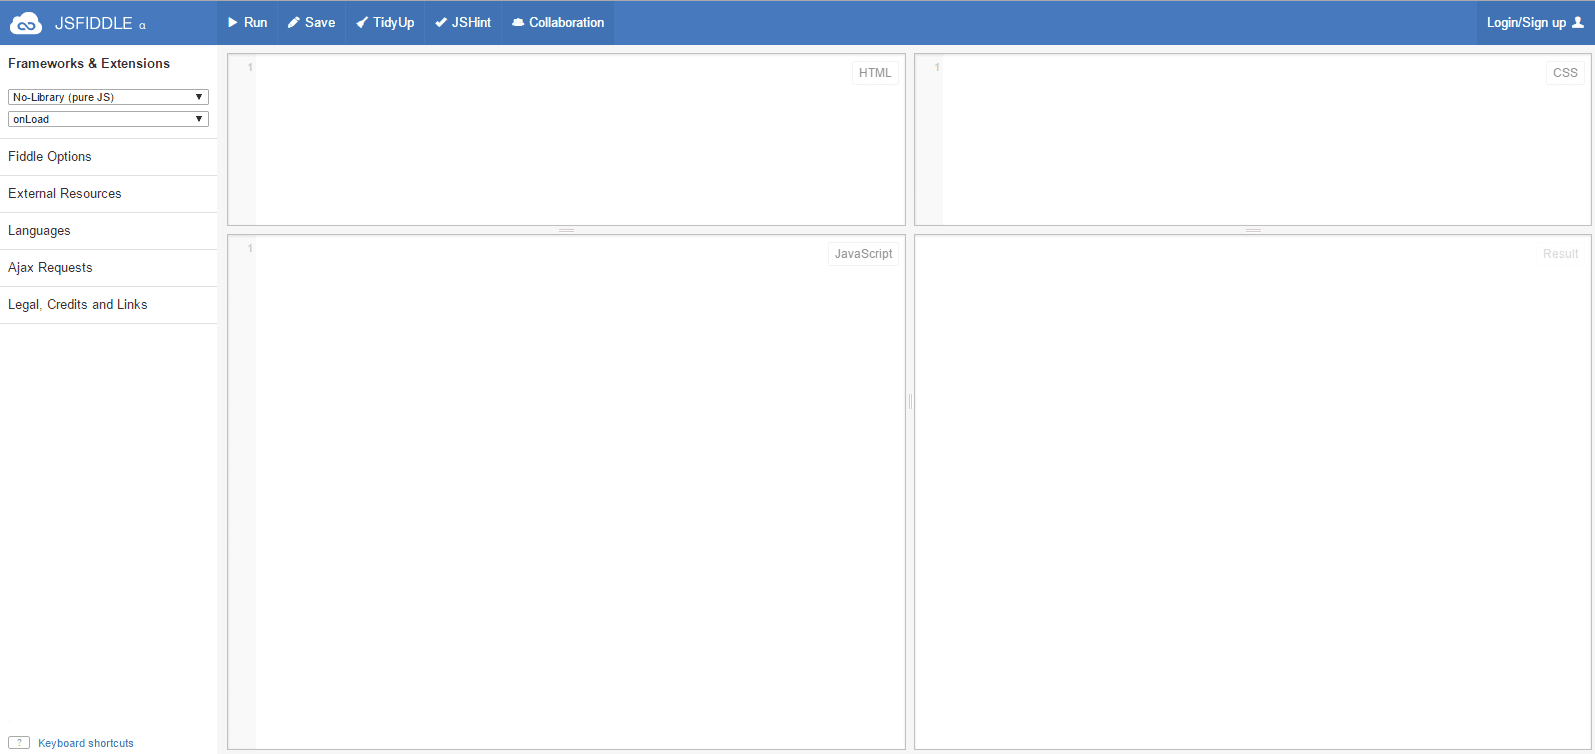This screenshot has width=1595, height=754.
Task: Click the TidyUp brush icon
Action: [x=362, y=22]
